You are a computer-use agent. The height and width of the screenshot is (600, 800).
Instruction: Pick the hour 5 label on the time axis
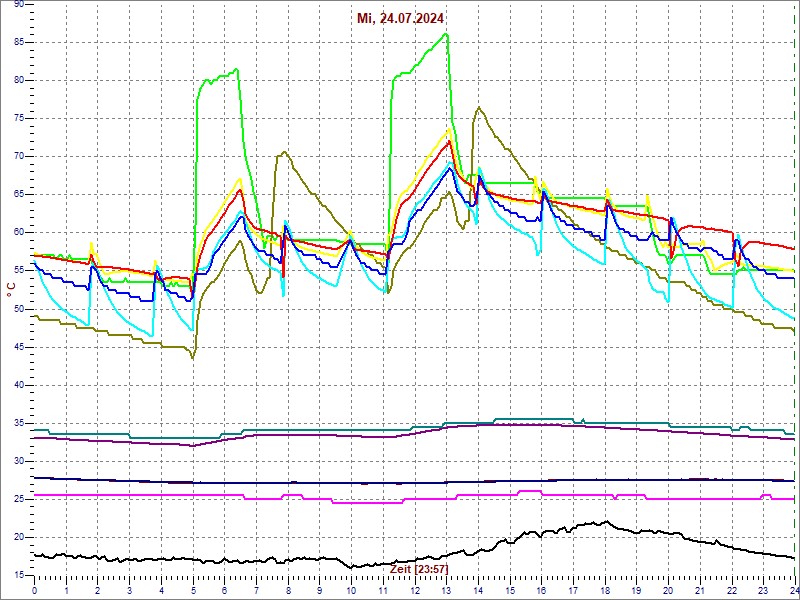click(x=193, y=589)
